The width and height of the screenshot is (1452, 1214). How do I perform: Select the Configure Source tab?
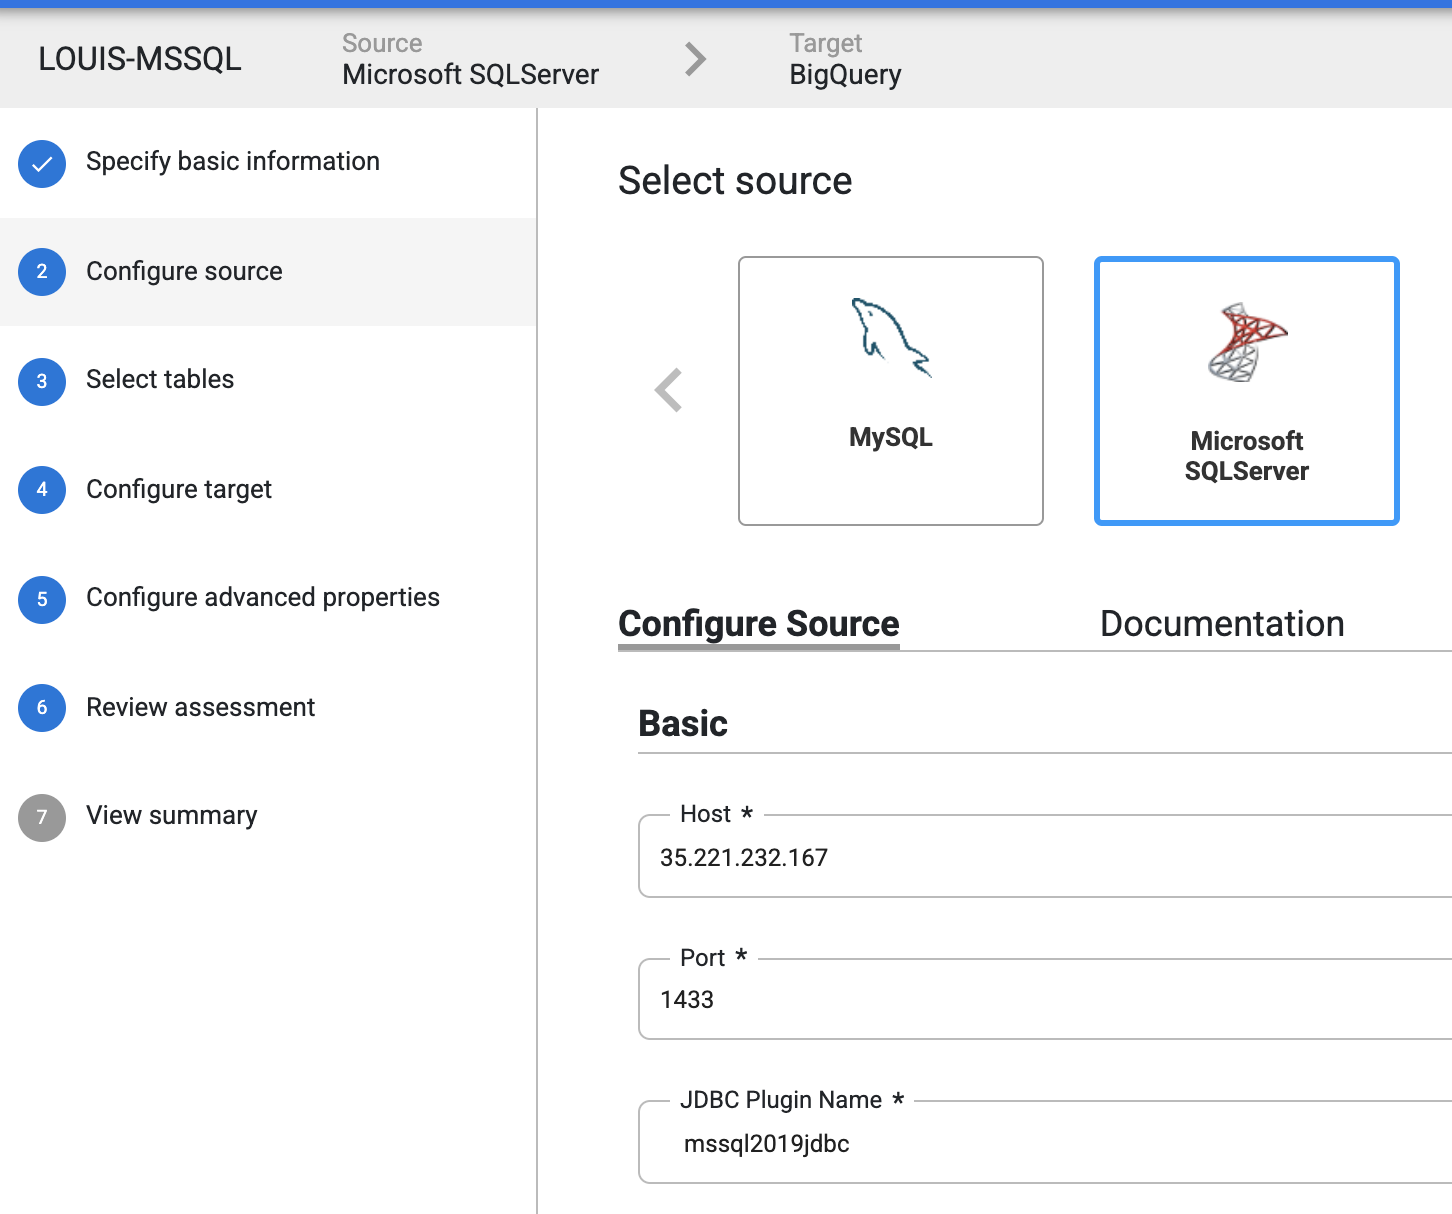[x=759, y=624]
